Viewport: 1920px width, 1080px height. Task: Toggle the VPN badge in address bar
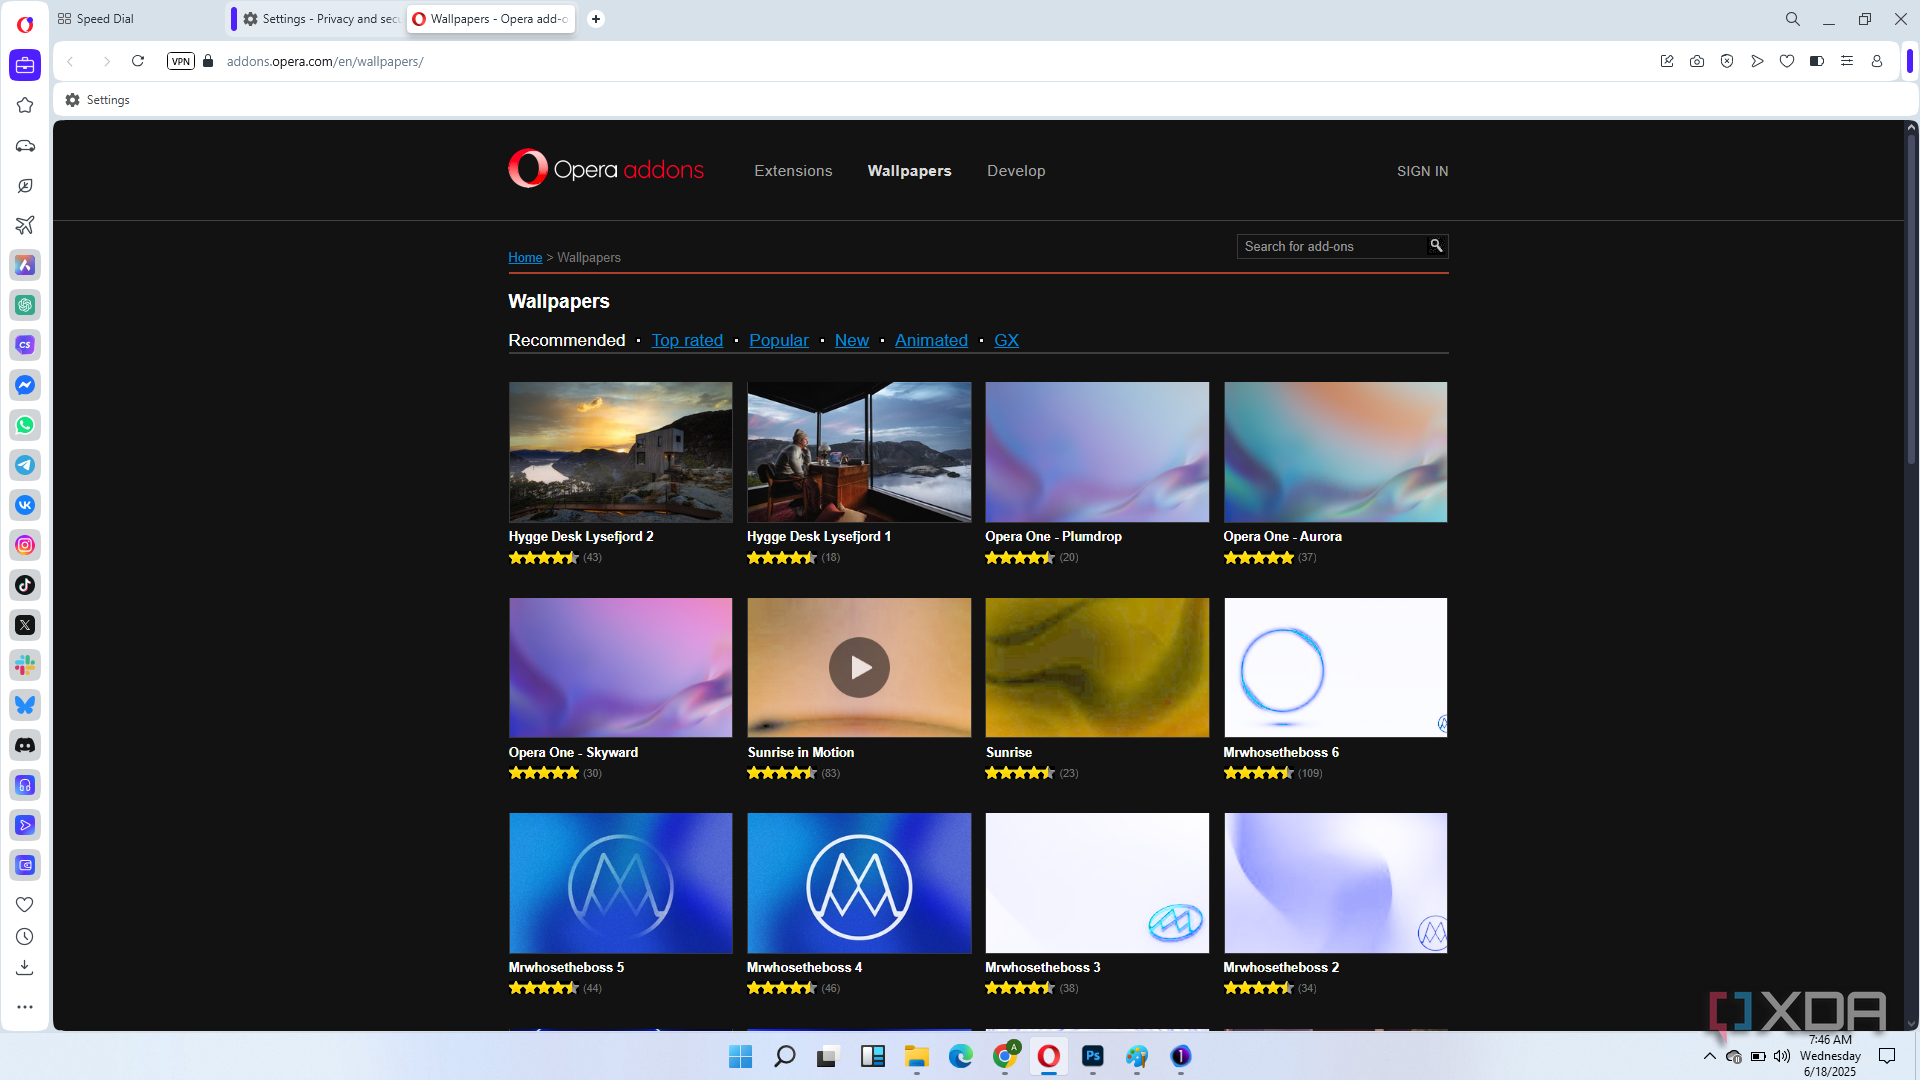coord(180,61)
